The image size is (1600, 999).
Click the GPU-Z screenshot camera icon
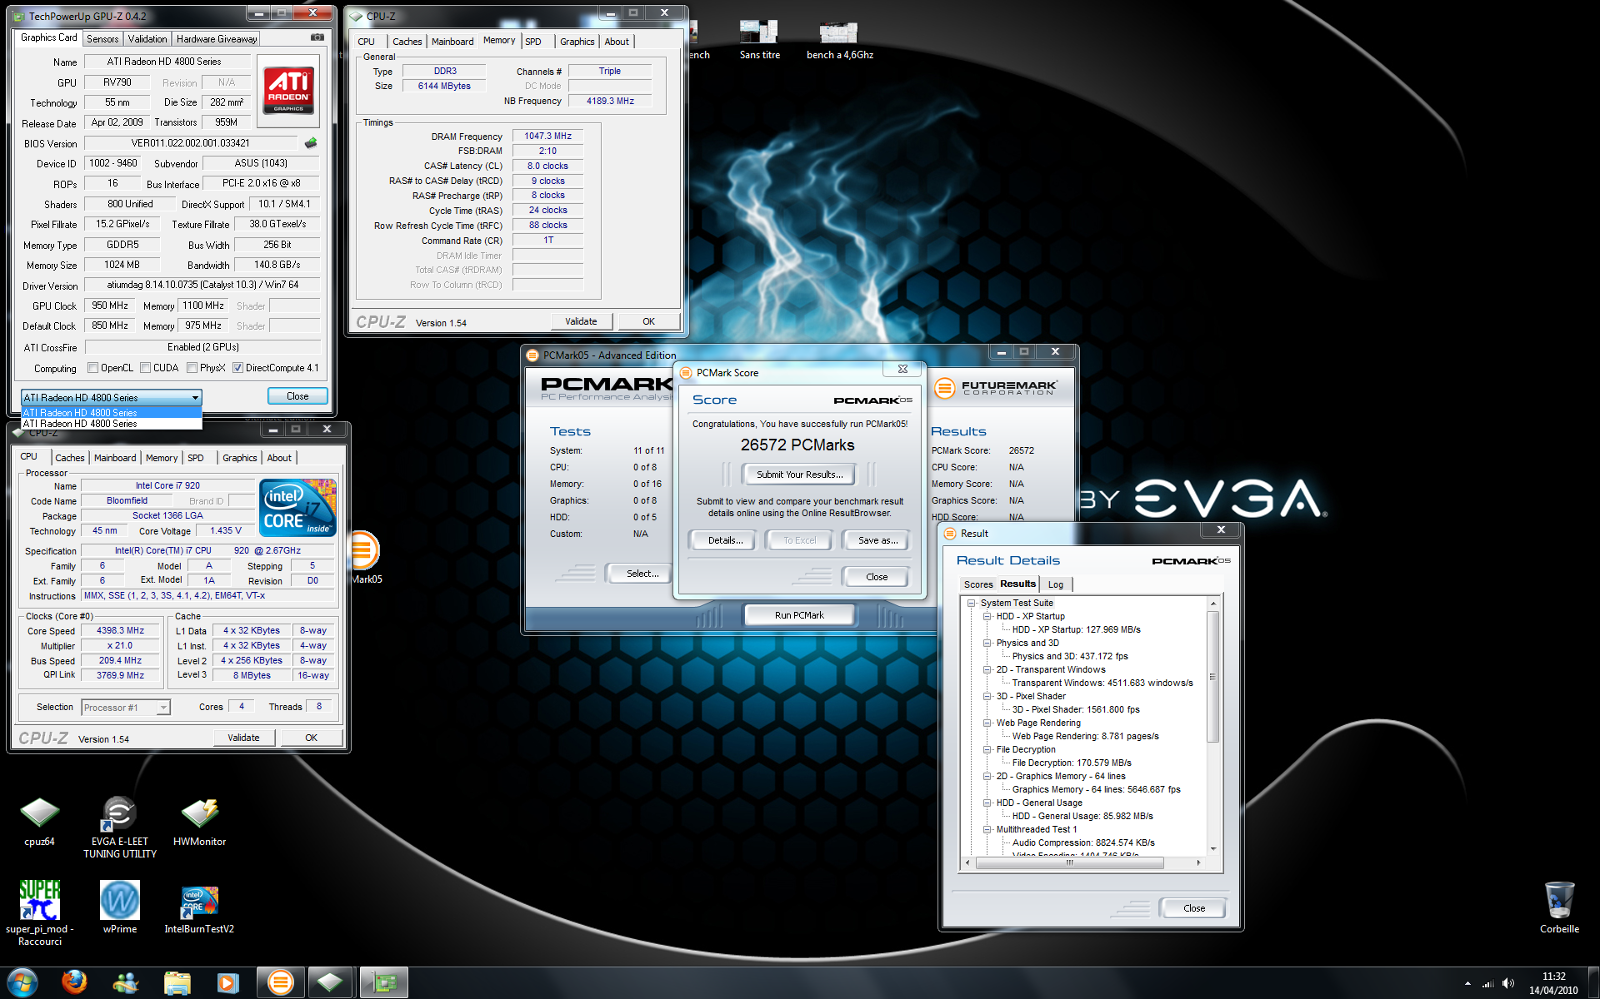(317, 38)
